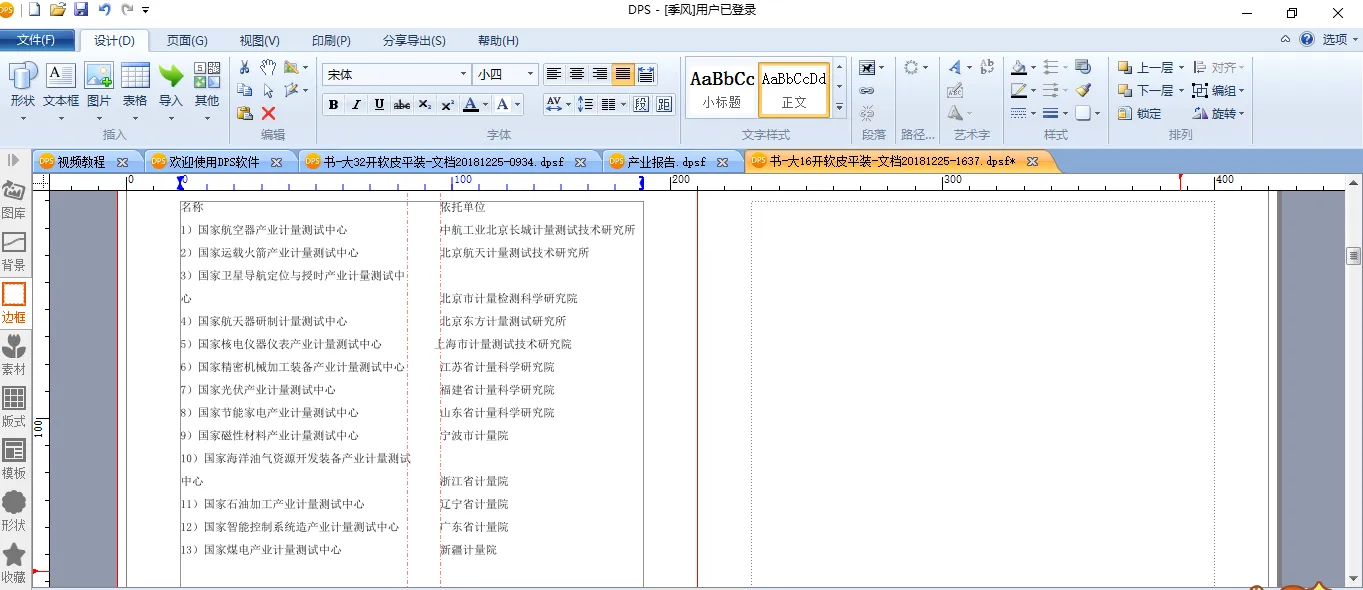
Task: Open the 图库 gallery sidebar panel
Action: [14, 199]
